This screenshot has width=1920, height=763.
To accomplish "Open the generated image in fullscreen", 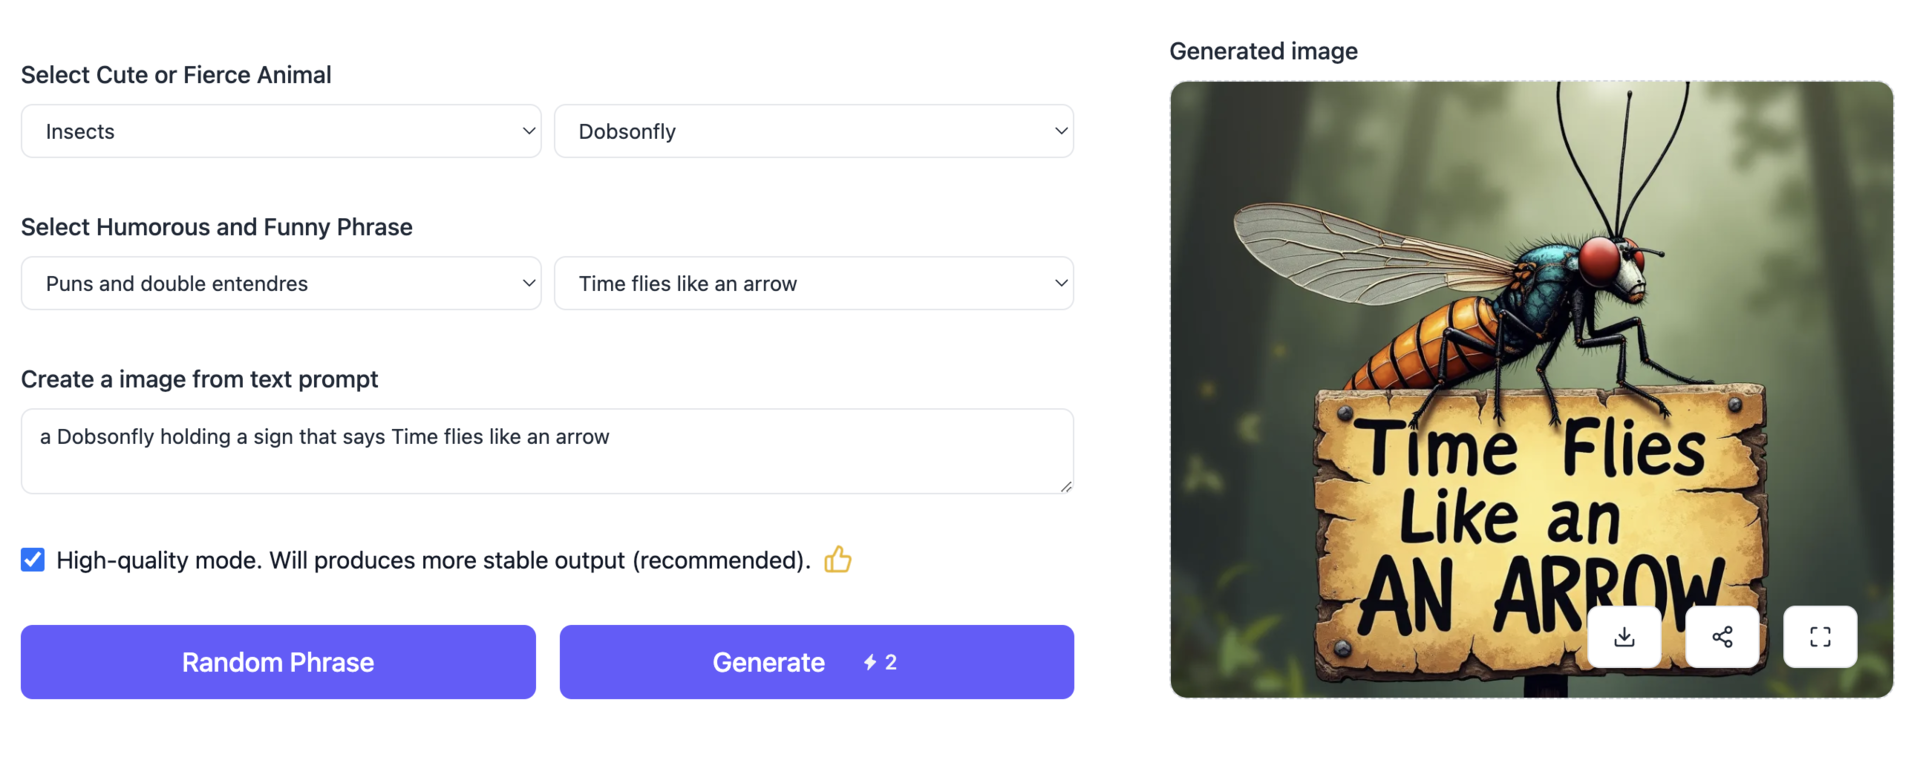I will pos(1820,637).
